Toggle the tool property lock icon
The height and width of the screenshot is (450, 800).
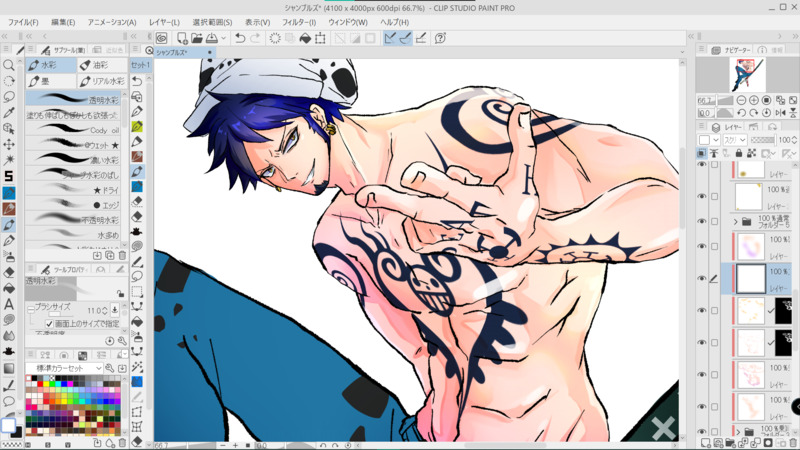click(x=120, y=294)
